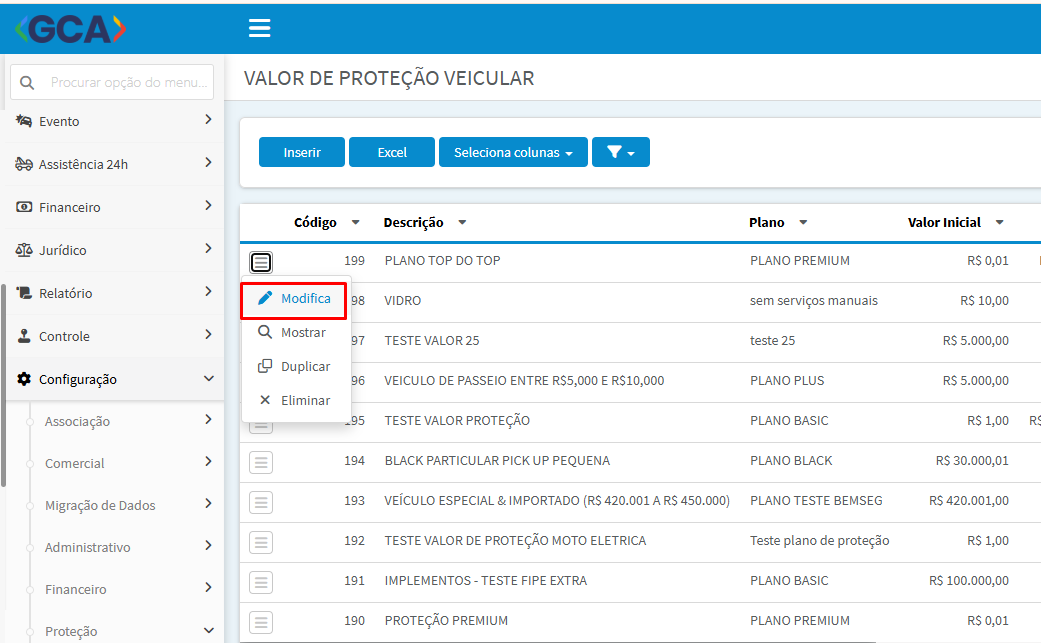The image size is (1041, 643).
Task: Expand the Jurídico menu chevron
Action: click(x=208, y=248)
